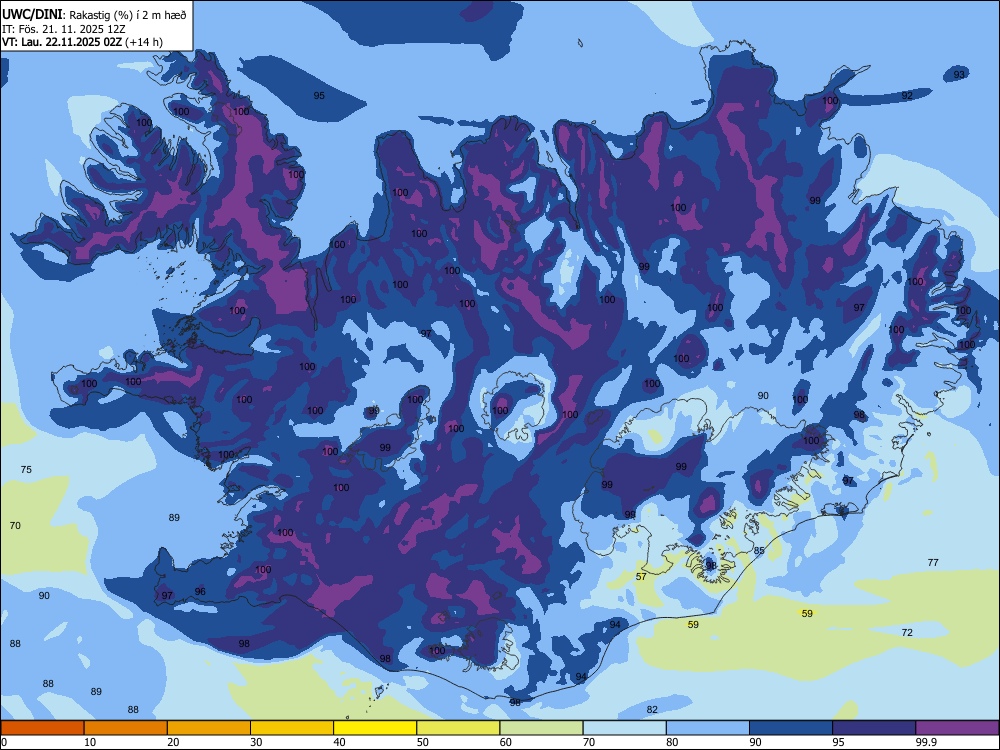Click legend tick label '60'

point(506,742)
